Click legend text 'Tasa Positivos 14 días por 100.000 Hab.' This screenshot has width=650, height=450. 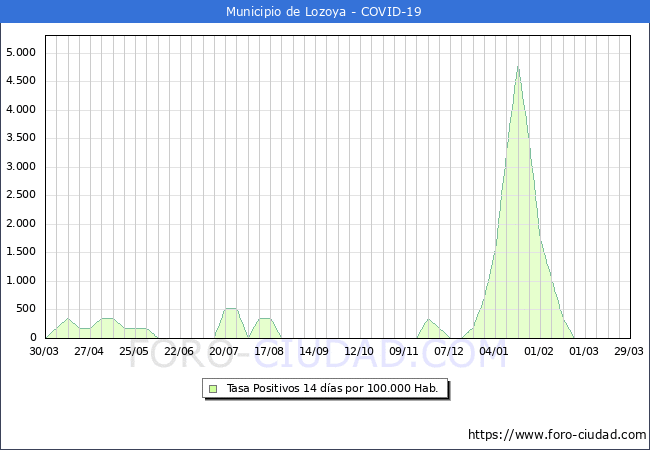[332, 388]
